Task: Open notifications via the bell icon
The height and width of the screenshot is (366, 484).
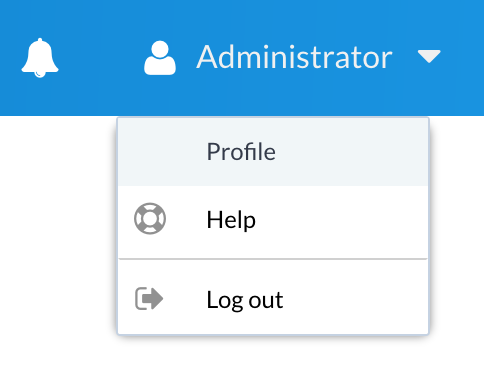Action: tap(40, 58)
